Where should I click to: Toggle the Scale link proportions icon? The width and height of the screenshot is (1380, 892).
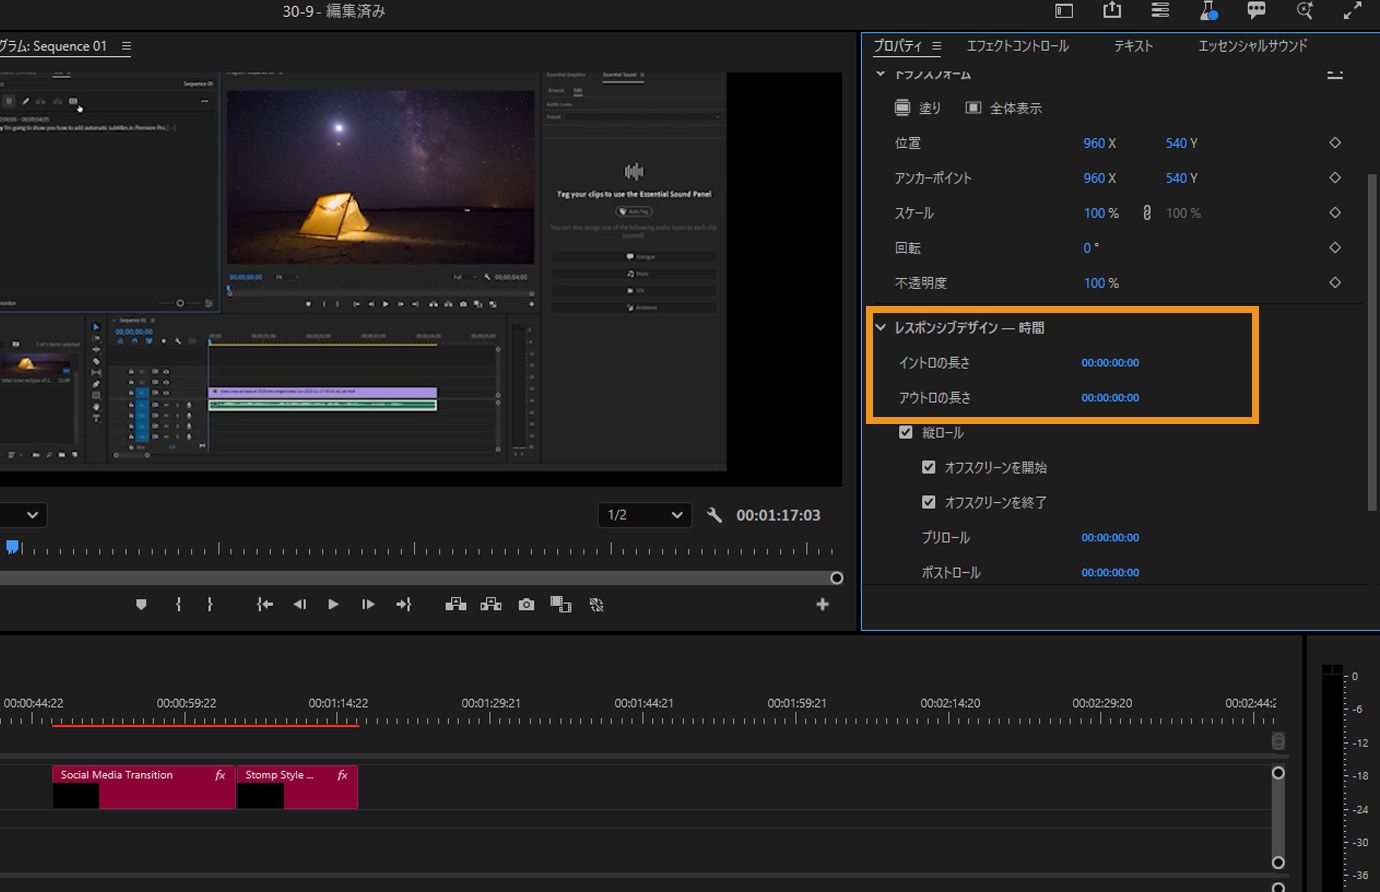tap(1146, 213)
